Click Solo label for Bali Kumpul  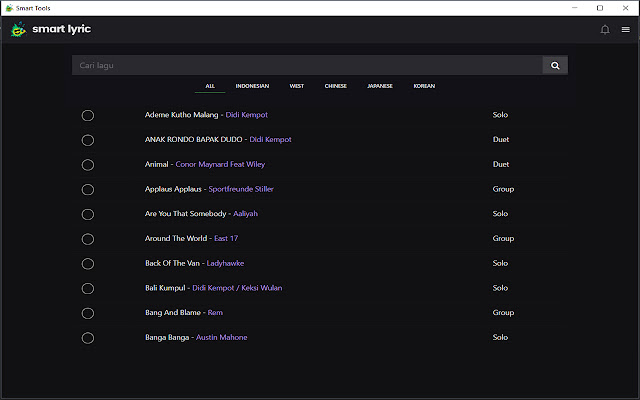tap(500, 288)
